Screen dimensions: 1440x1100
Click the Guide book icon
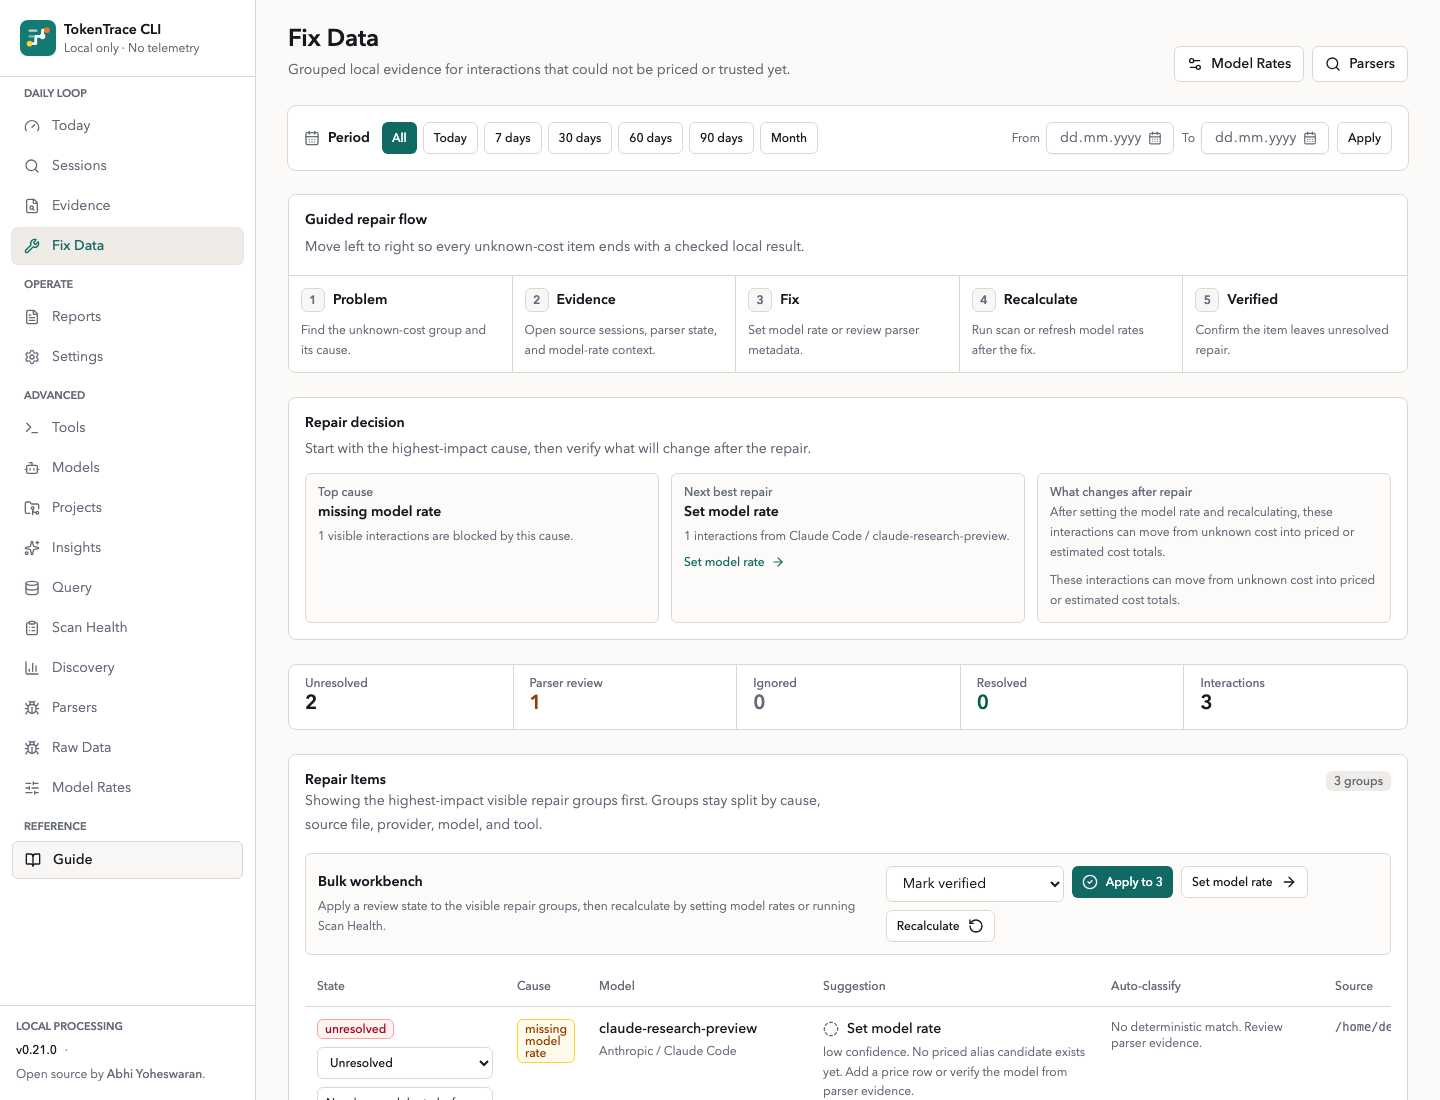[33, 860]
